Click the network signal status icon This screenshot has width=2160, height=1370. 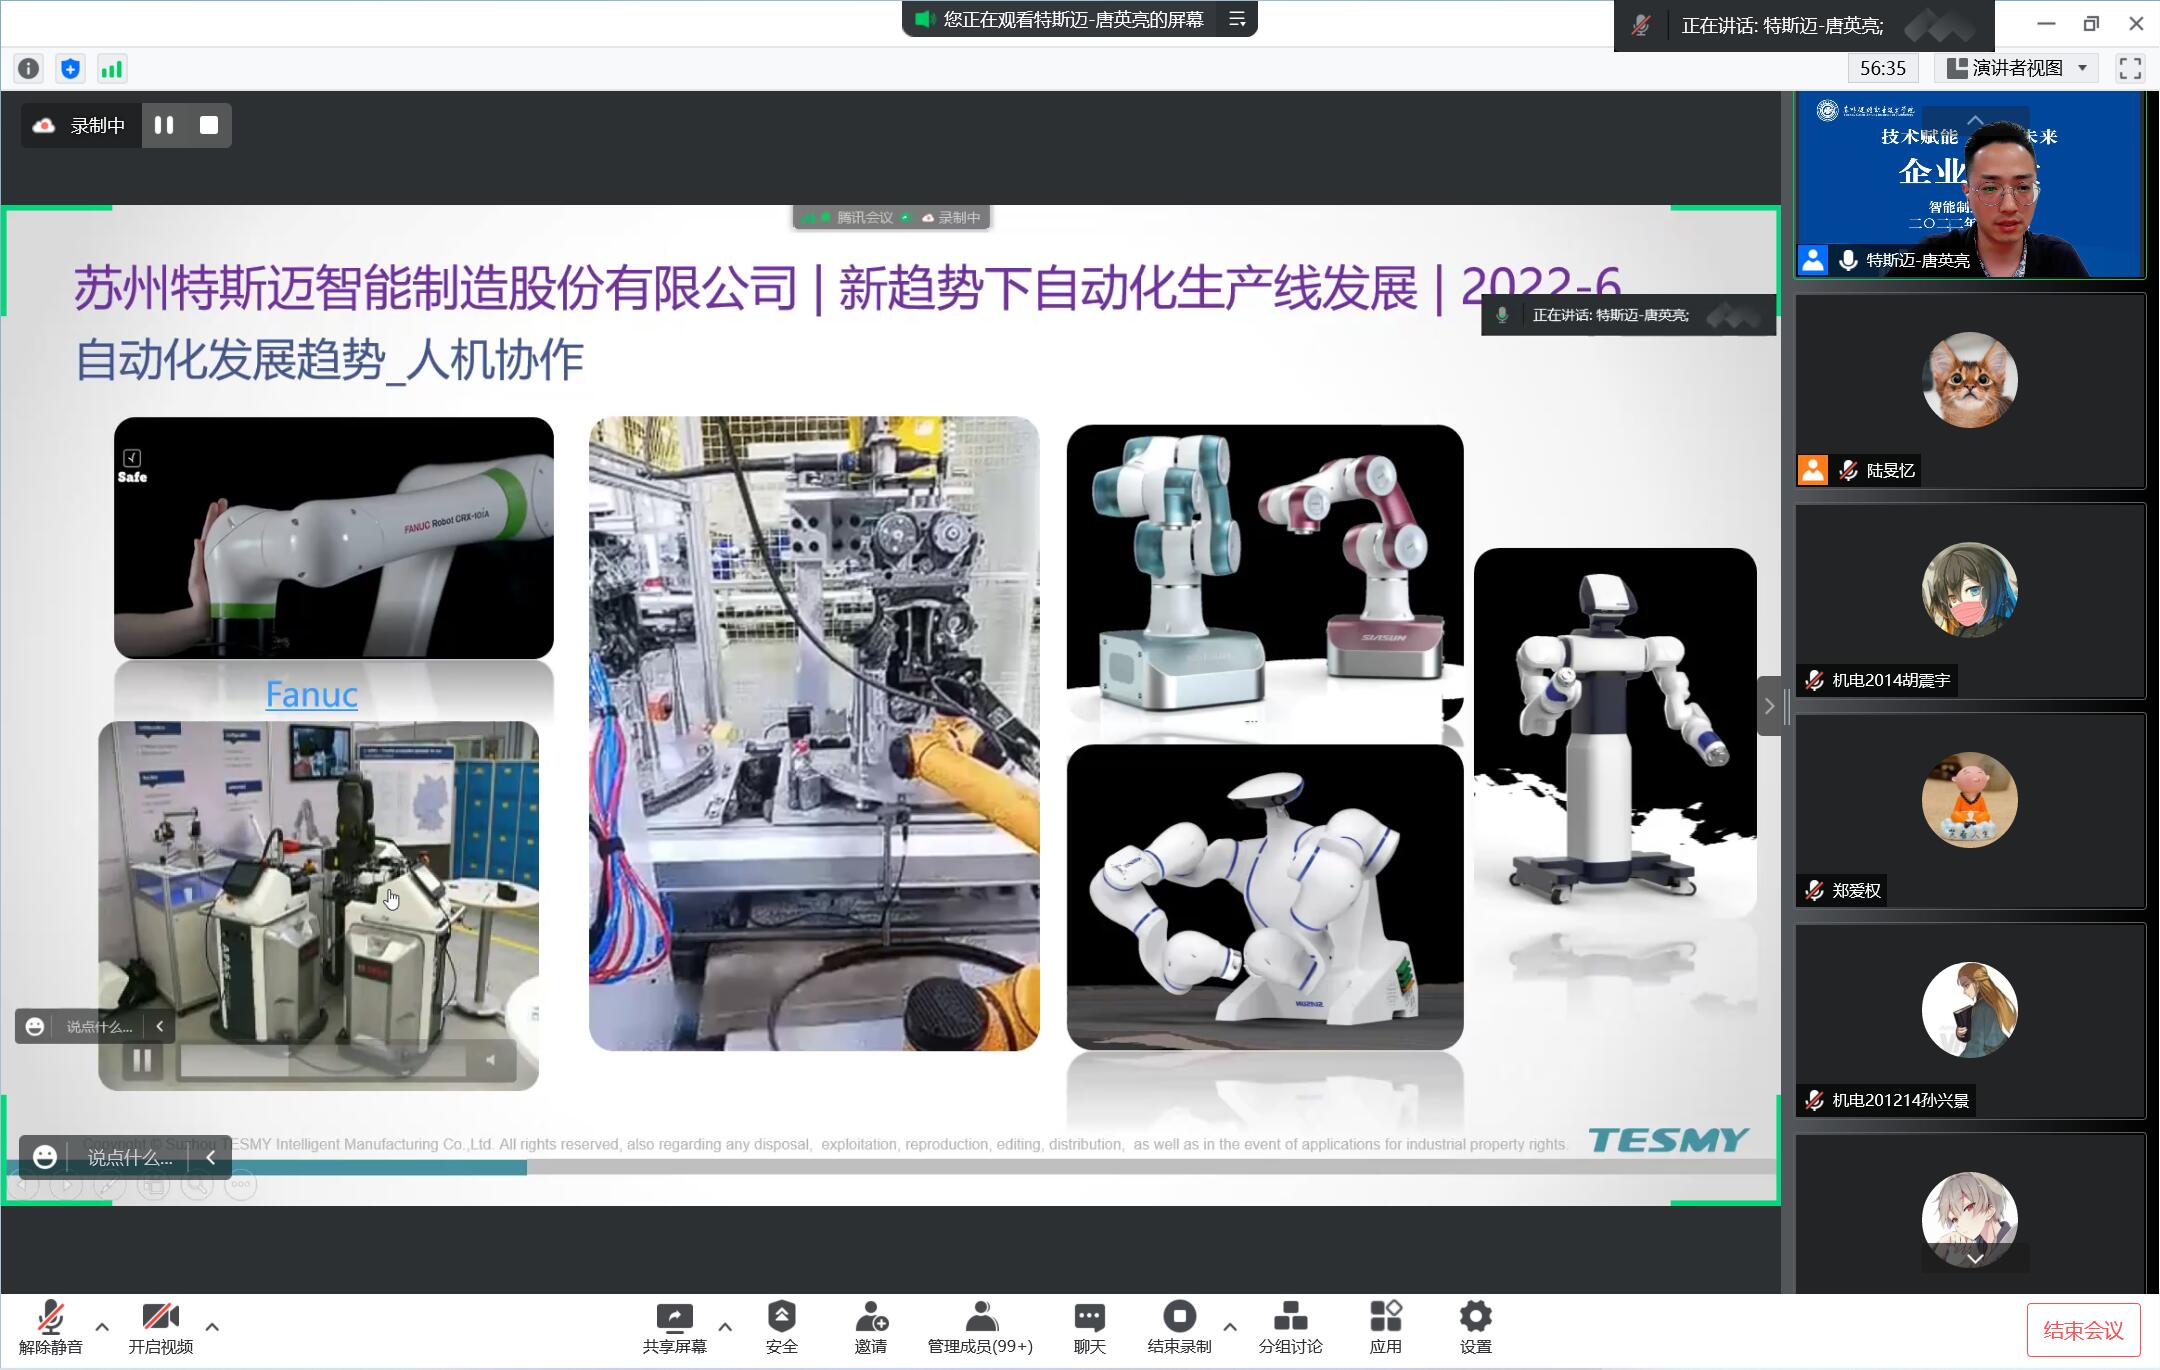pos(111,69)
